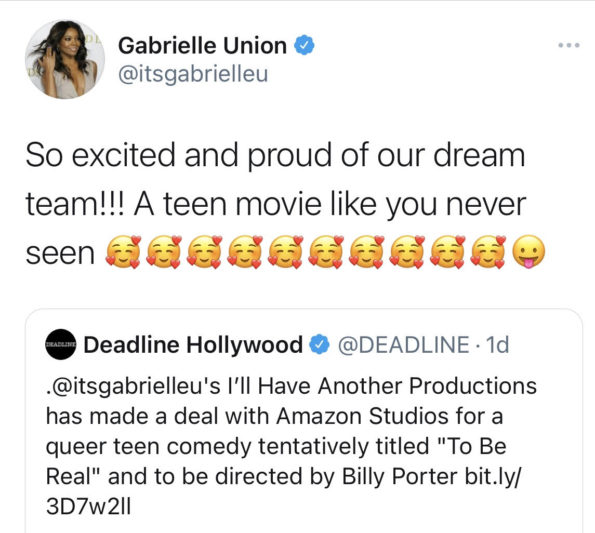Click the Deadline Hollywood round avatar
The width and height of the screenshot is (595, 533).
[x=61, y=344]
